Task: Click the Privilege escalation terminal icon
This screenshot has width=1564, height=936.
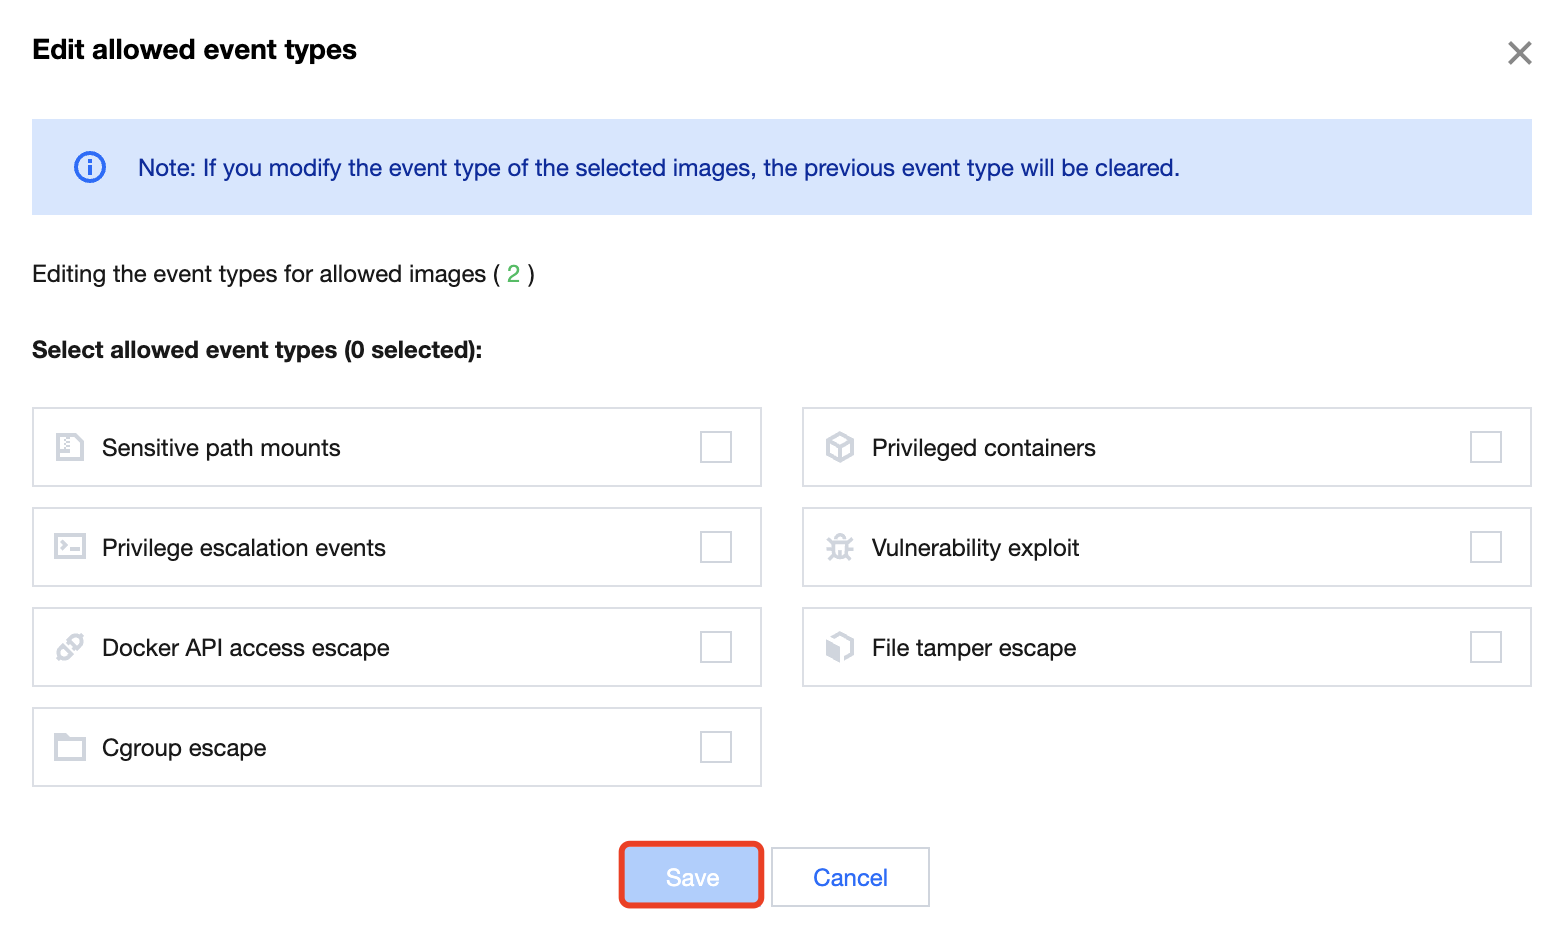Action: tap(69, 547)
